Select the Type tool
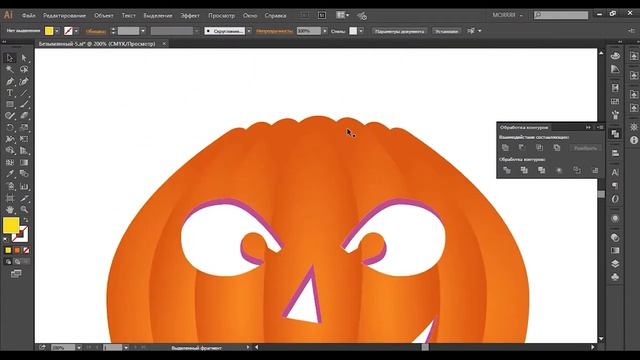The height and width of the screenshot is (360, 640). (10, 93)
